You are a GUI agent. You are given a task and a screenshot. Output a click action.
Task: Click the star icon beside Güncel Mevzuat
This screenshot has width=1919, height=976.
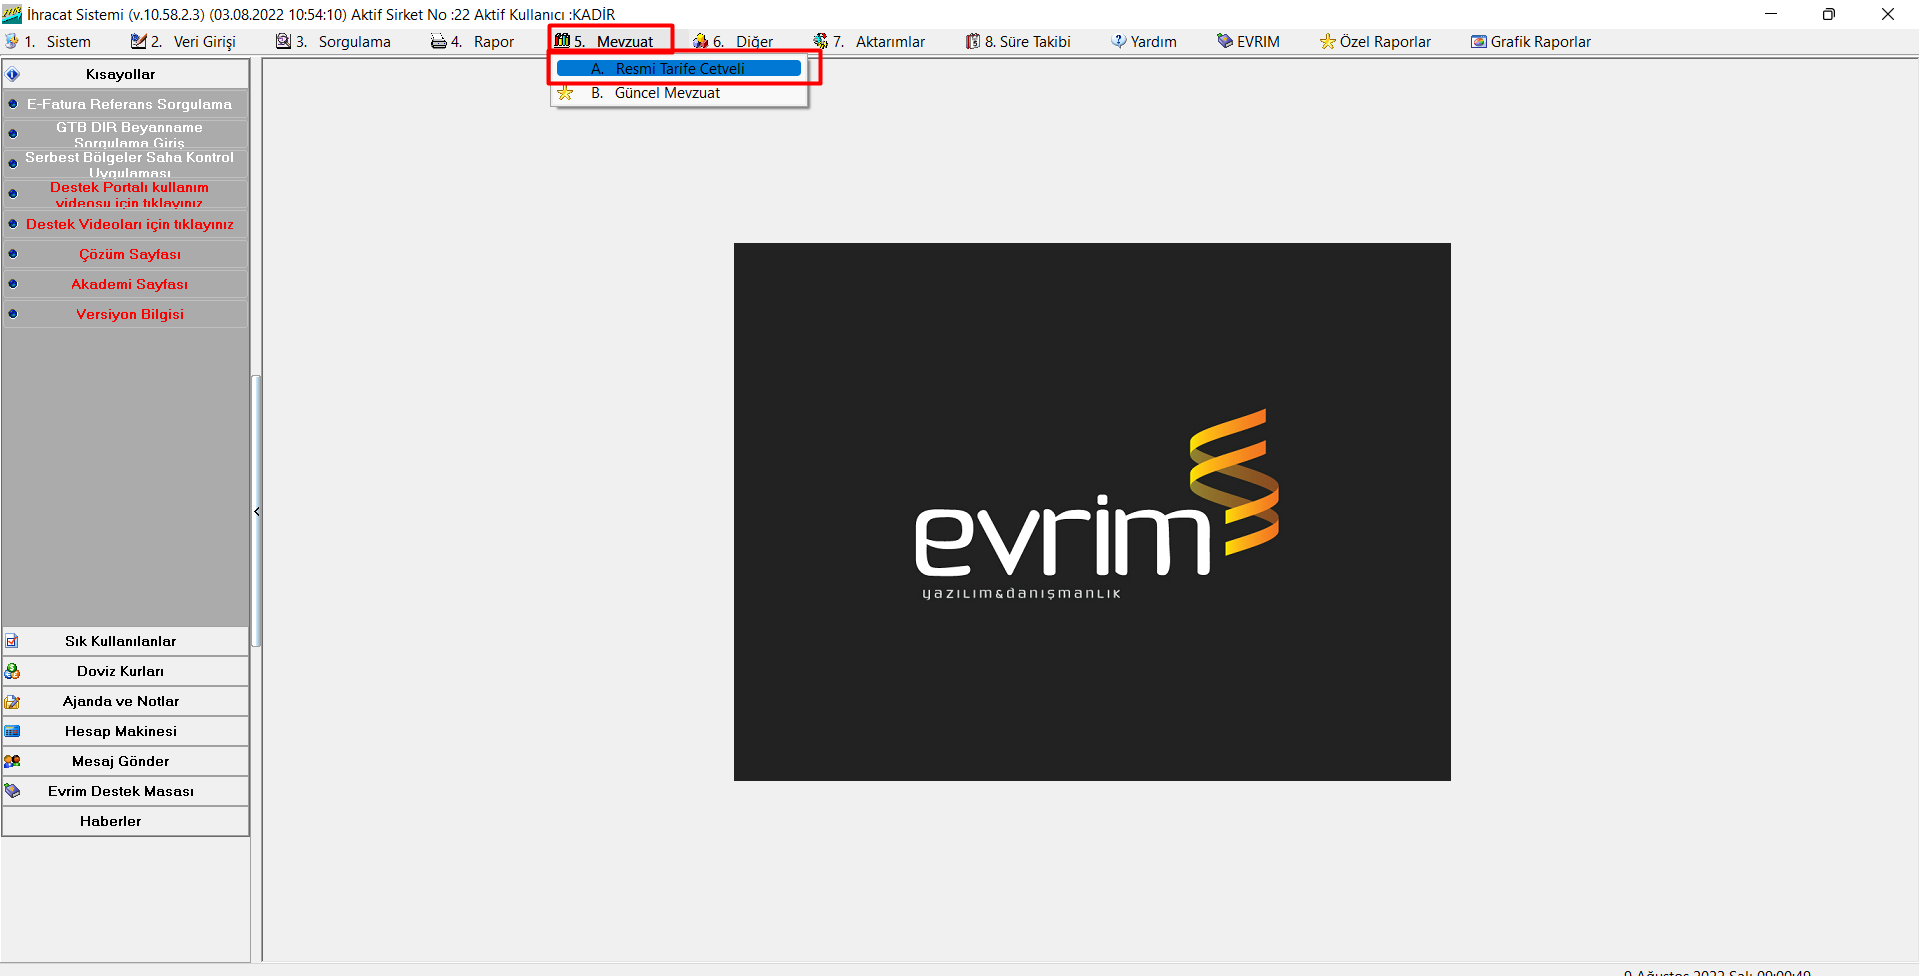[x=566, y=93]
